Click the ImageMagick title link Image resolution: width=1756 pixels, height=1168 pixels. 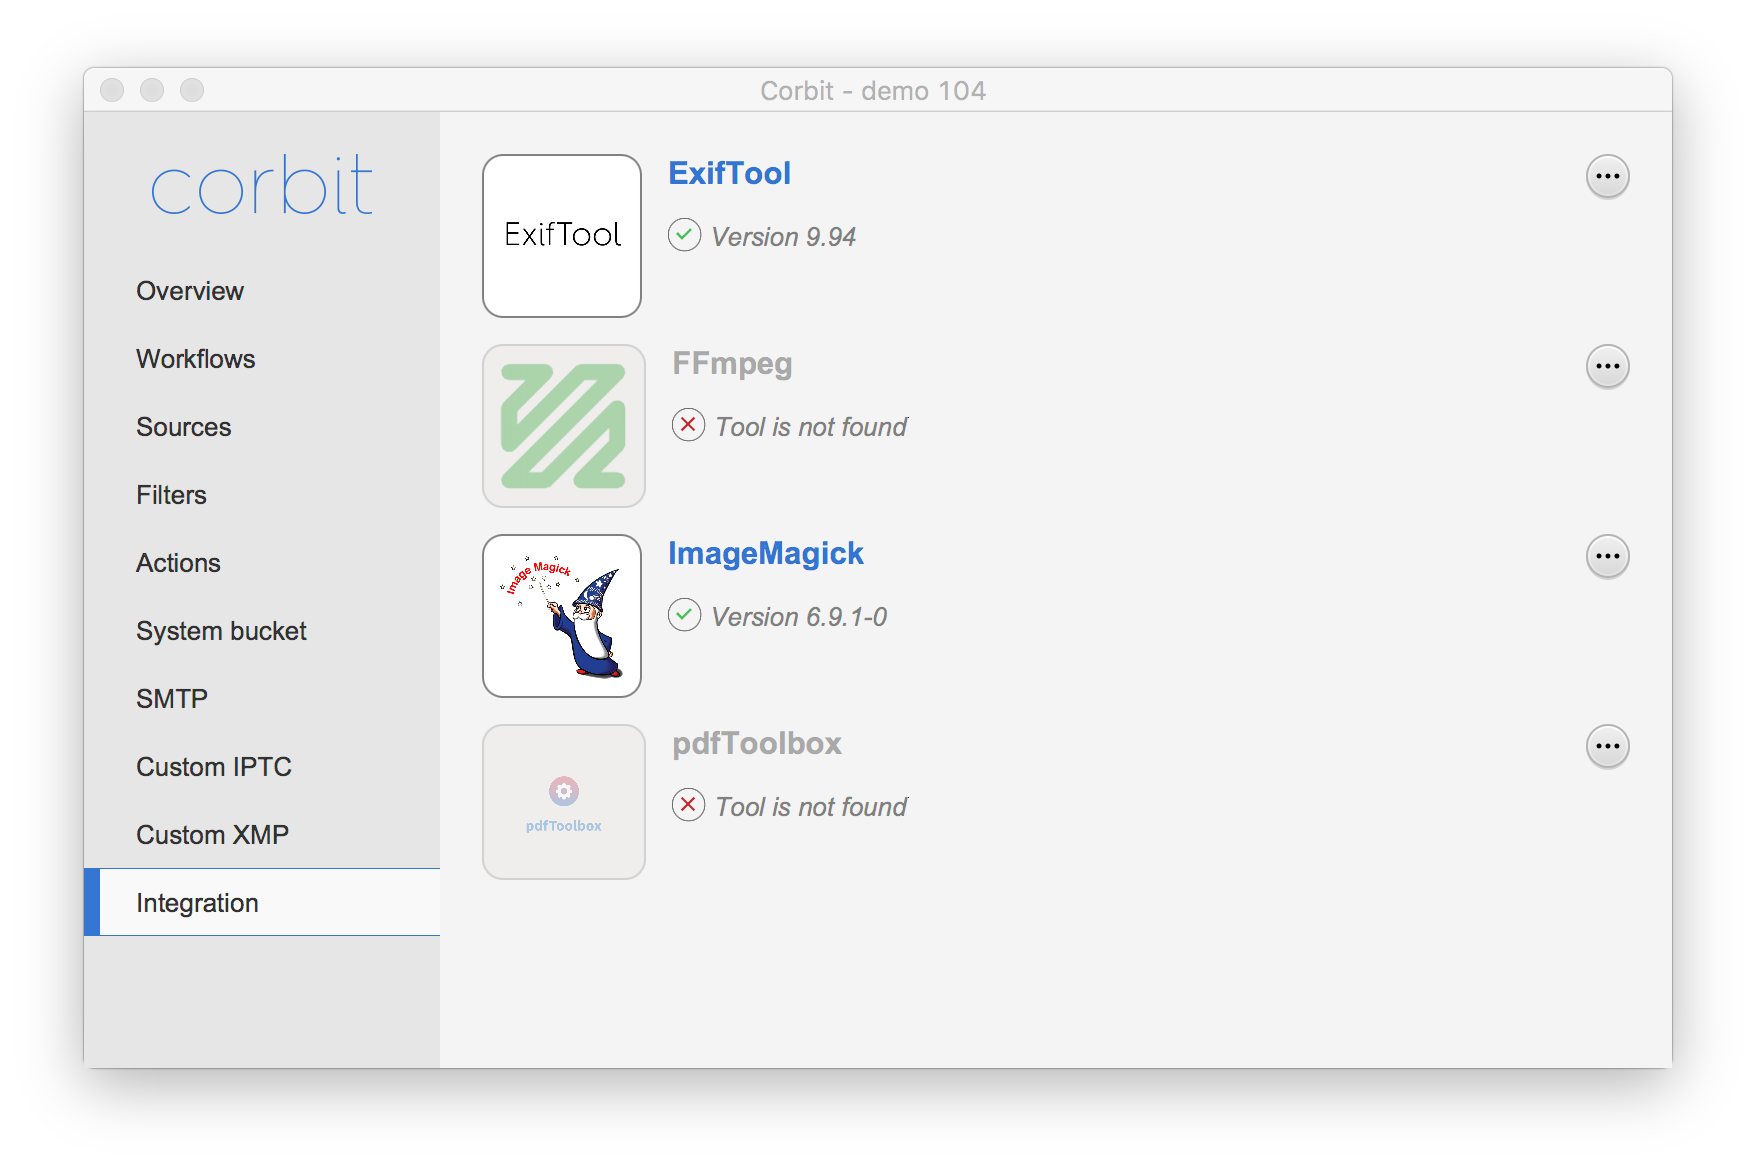(x=766, y=553)
